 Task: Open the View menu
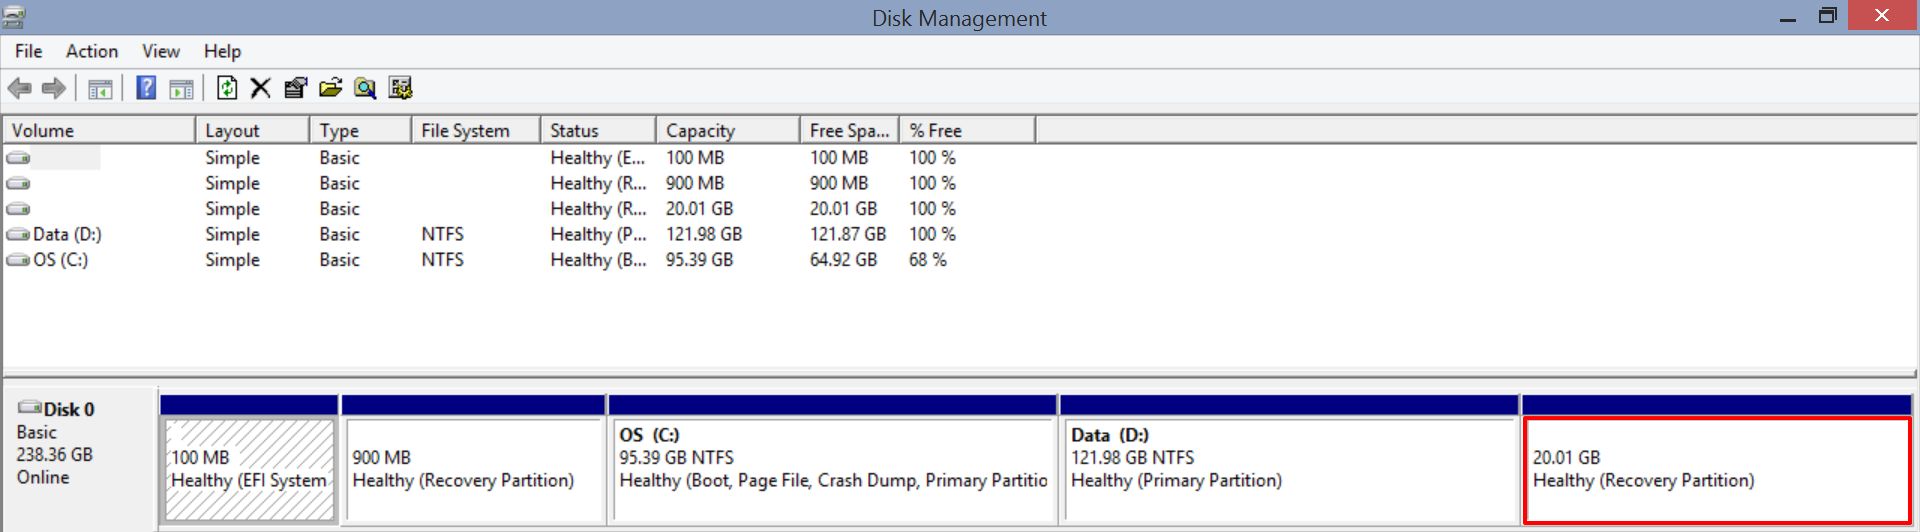(x=160, y=51)
